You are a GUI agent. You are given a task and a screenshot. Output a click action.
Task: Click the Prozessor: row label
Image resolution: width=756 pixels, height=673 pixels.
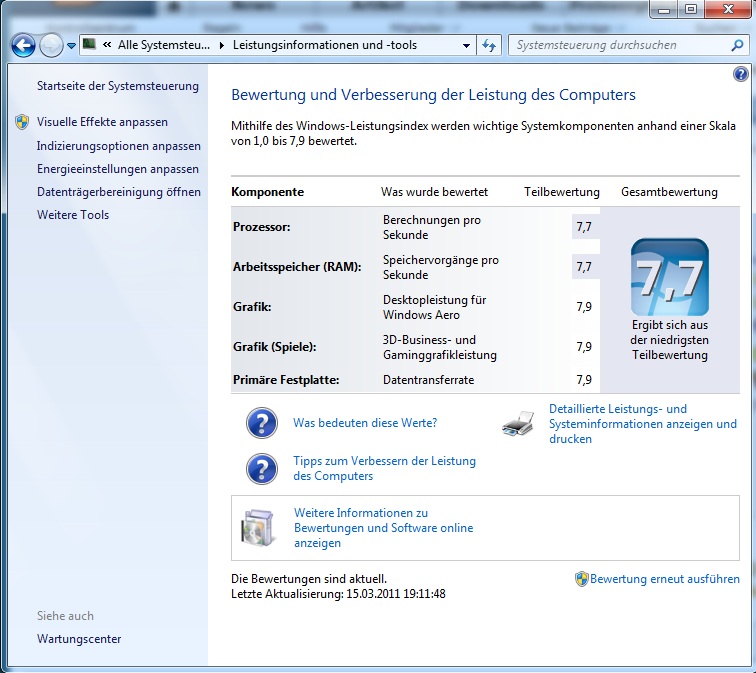tap(262, 227)
